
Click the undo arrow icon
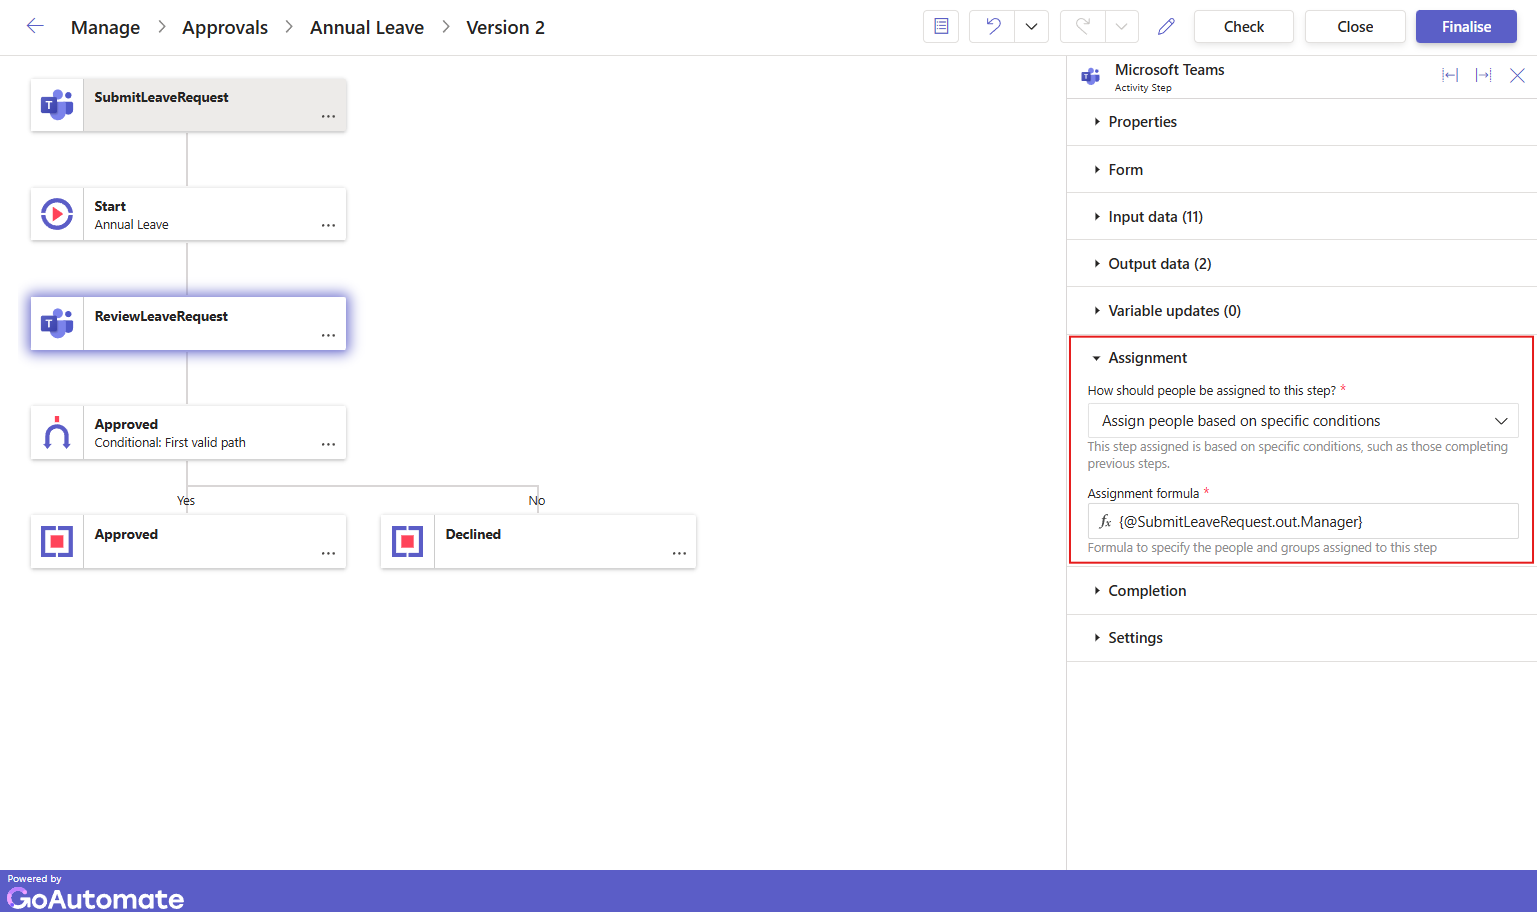(992, 27)
